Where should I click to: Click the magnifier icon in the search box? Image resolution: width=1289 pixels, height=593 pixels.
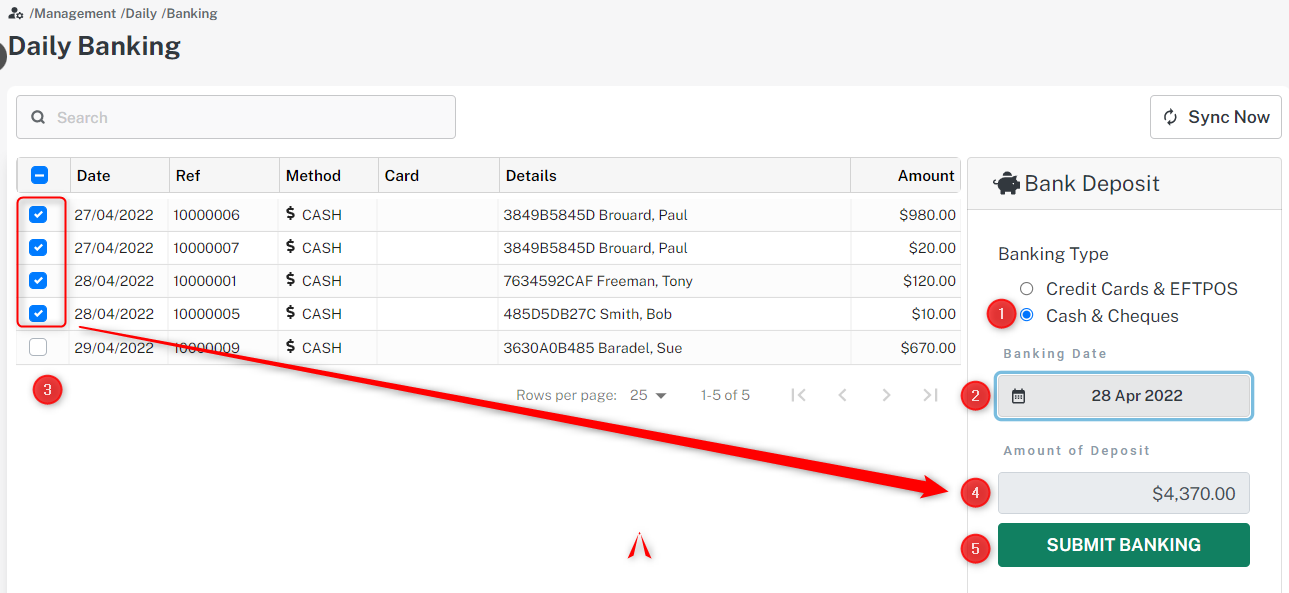coord(38,117)
